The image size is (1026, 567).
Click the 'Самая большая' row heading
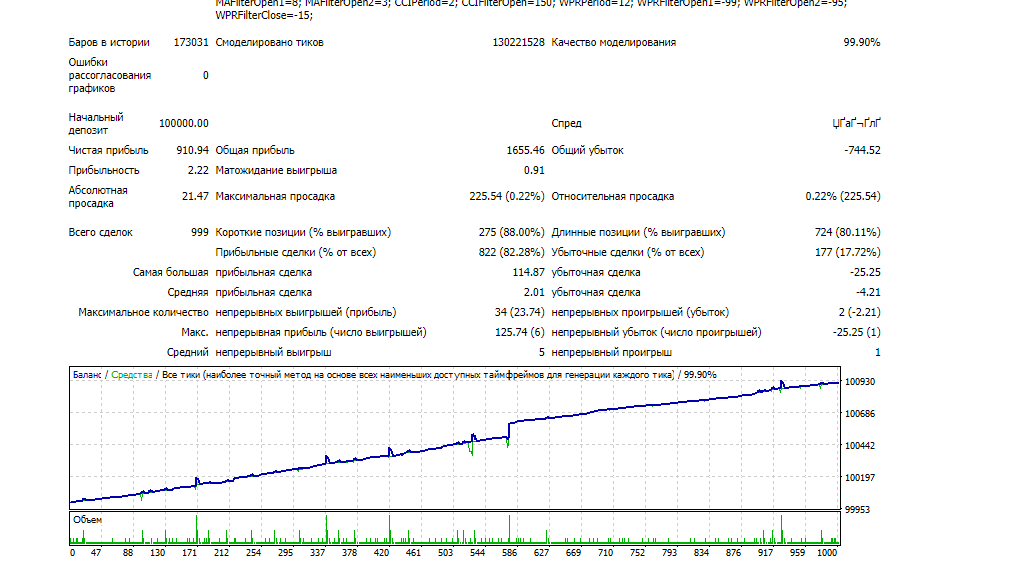171,273
